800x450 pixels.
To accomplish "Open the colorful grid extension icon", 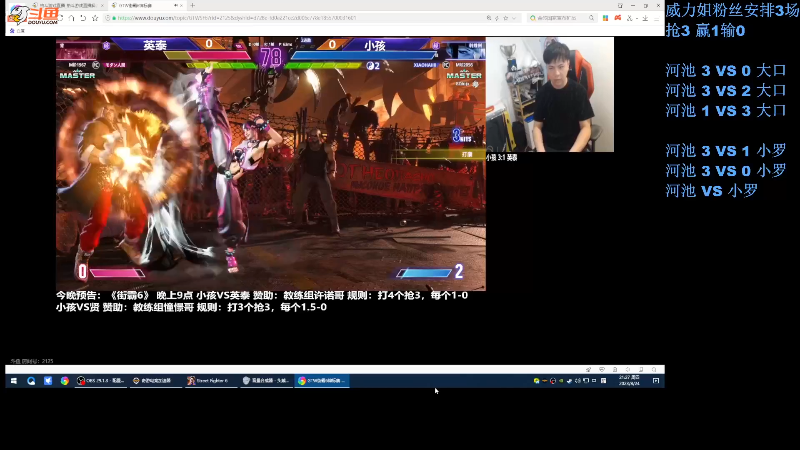I will point(605,18).
